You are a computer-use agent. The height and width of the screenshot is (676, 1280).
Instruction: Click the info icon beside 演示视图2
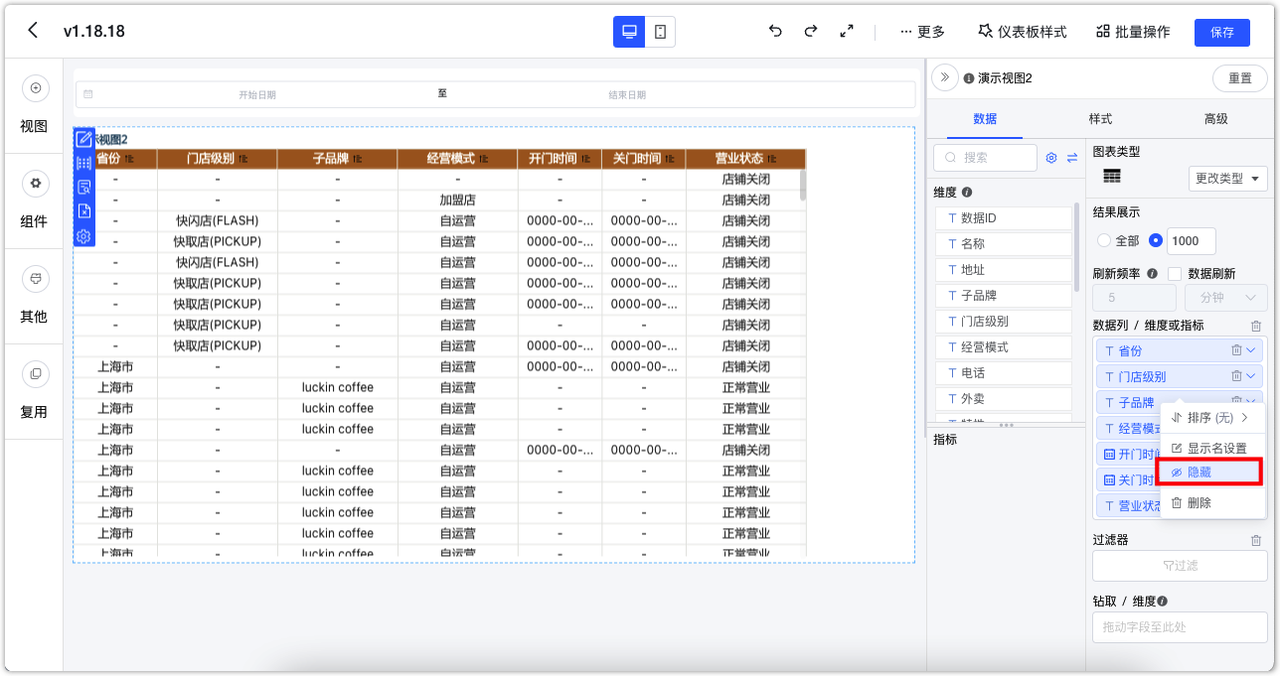(x=969, y=79)
